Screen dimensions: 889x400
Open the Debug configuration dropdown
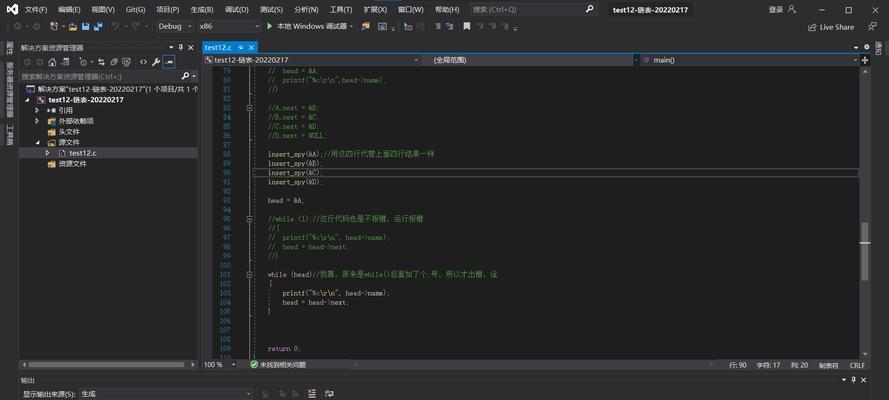175,27
